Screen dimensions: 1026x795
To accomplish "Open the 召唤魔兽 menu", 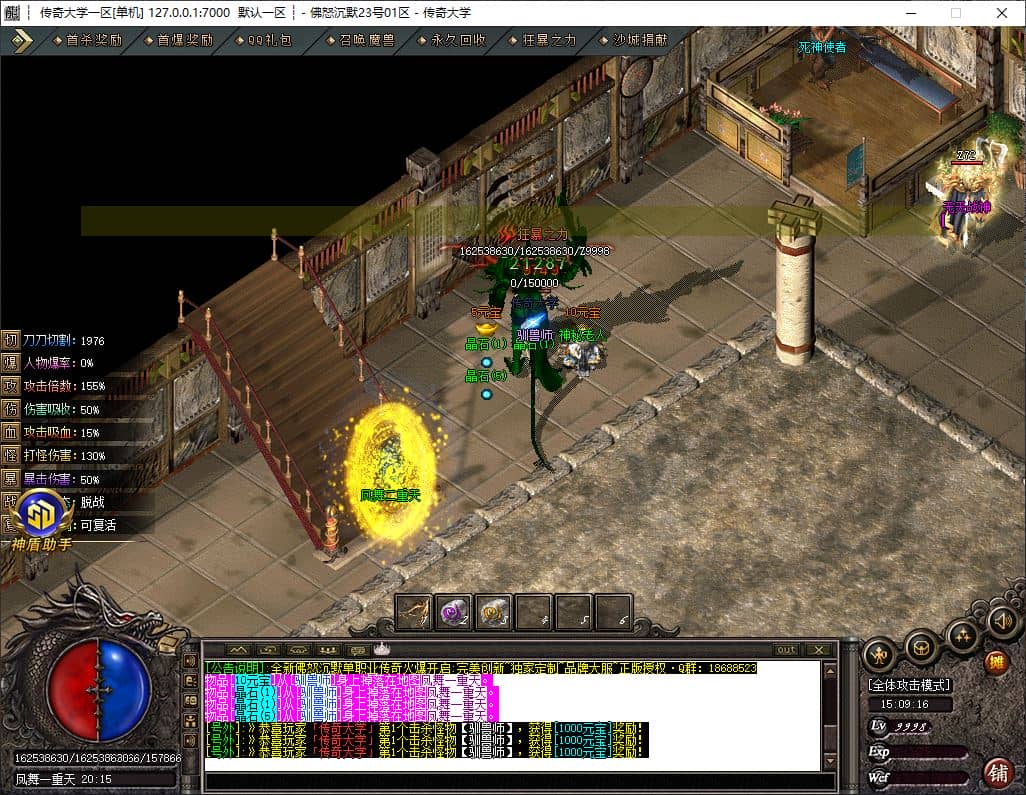I will (x=361, y=40).
